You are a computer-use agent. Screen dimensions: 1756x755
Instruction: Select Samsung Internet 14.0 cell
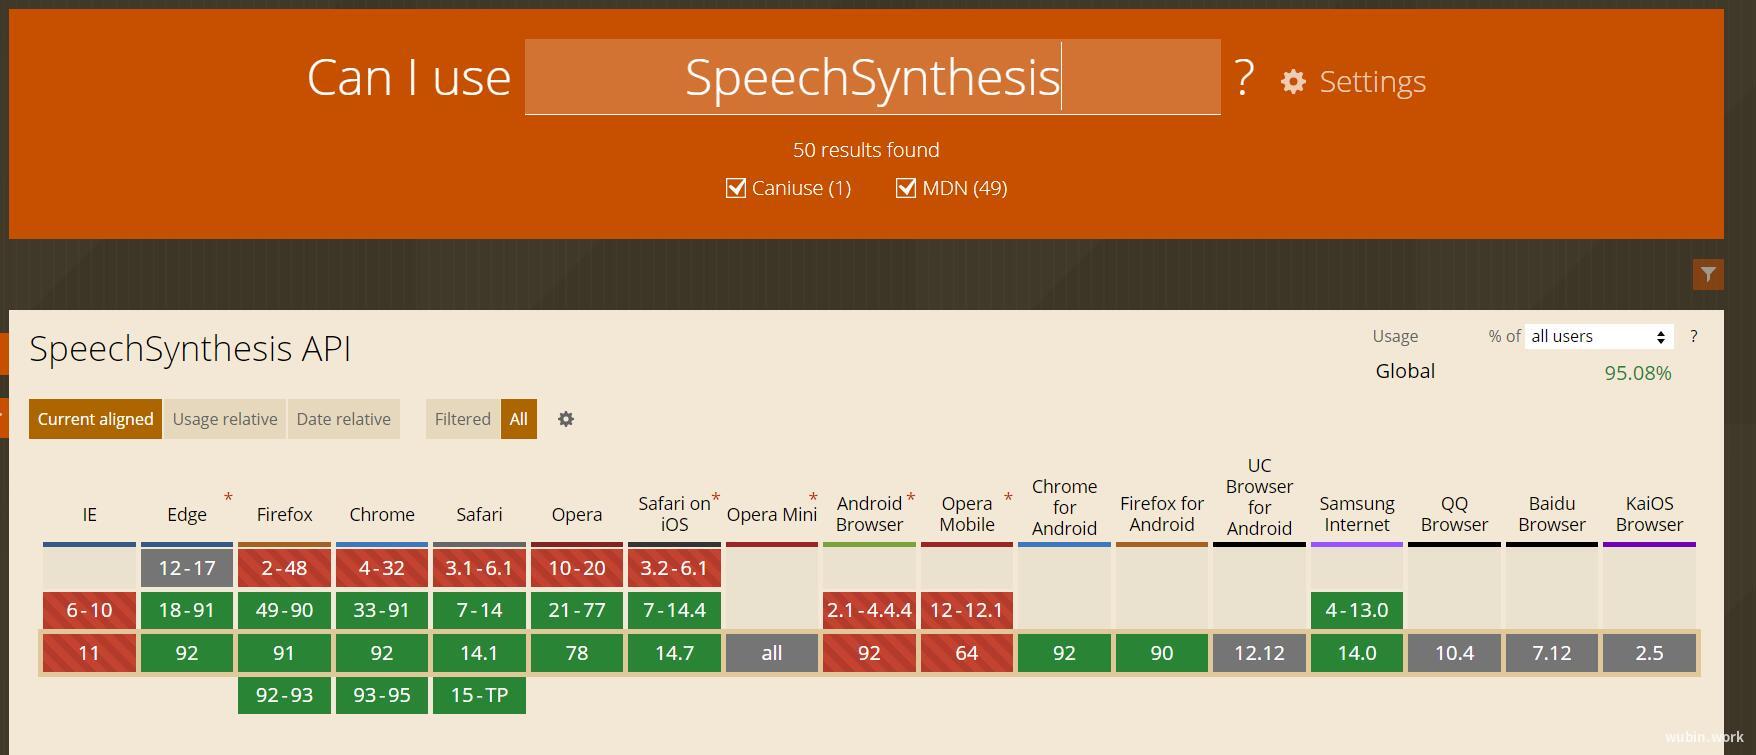click(1357, 653)
